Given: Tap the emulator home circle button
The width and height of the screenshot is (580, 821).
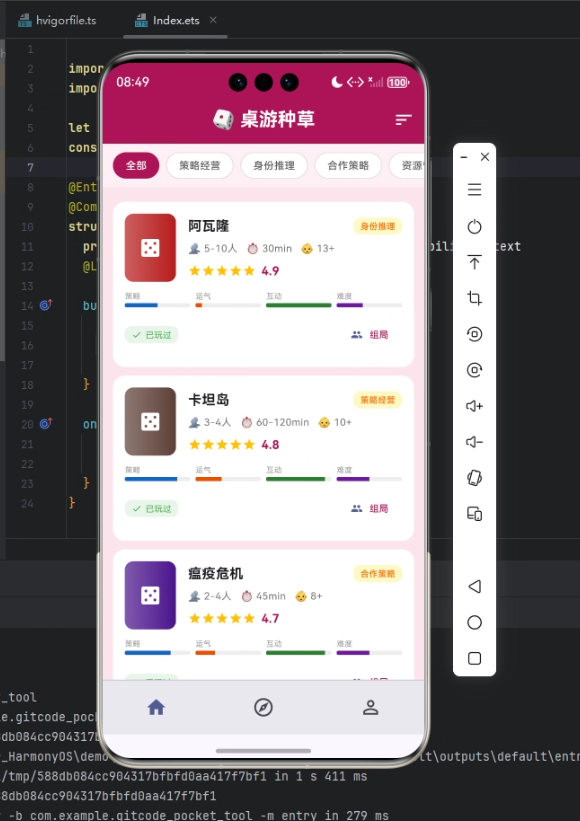Looking at the screenshot, I should (474, 622).
